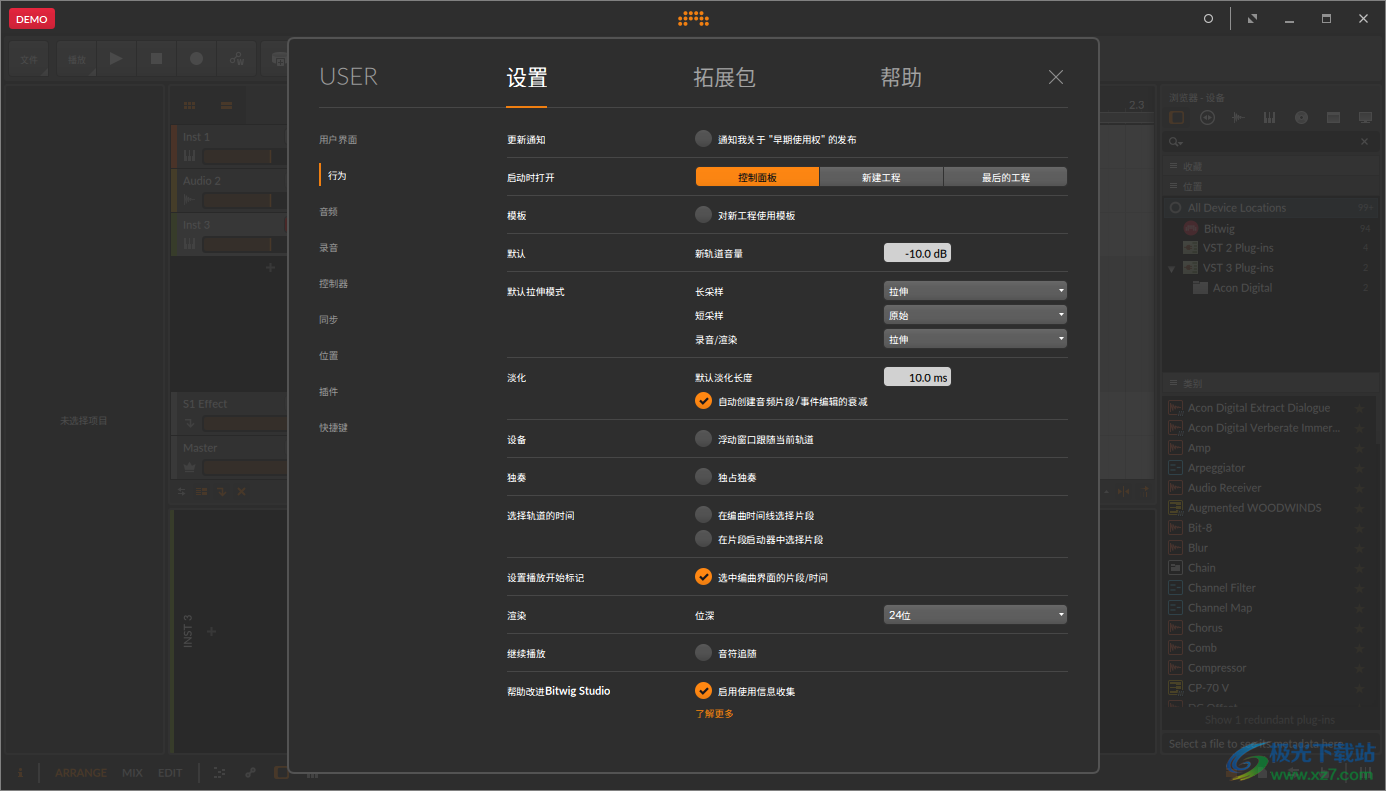The width and height of the screenshot is (1386, 791).
Task: Collapse the VST 3 Plug-ins tree entry
Action: pyautogui.click(x=1172, y=267)
